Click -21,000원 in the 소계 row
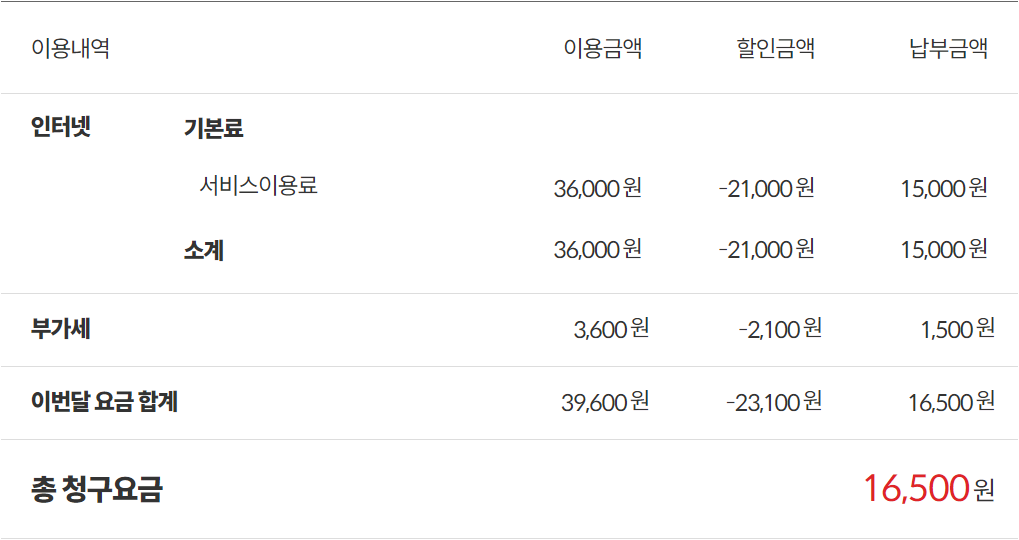 [766, 250]
